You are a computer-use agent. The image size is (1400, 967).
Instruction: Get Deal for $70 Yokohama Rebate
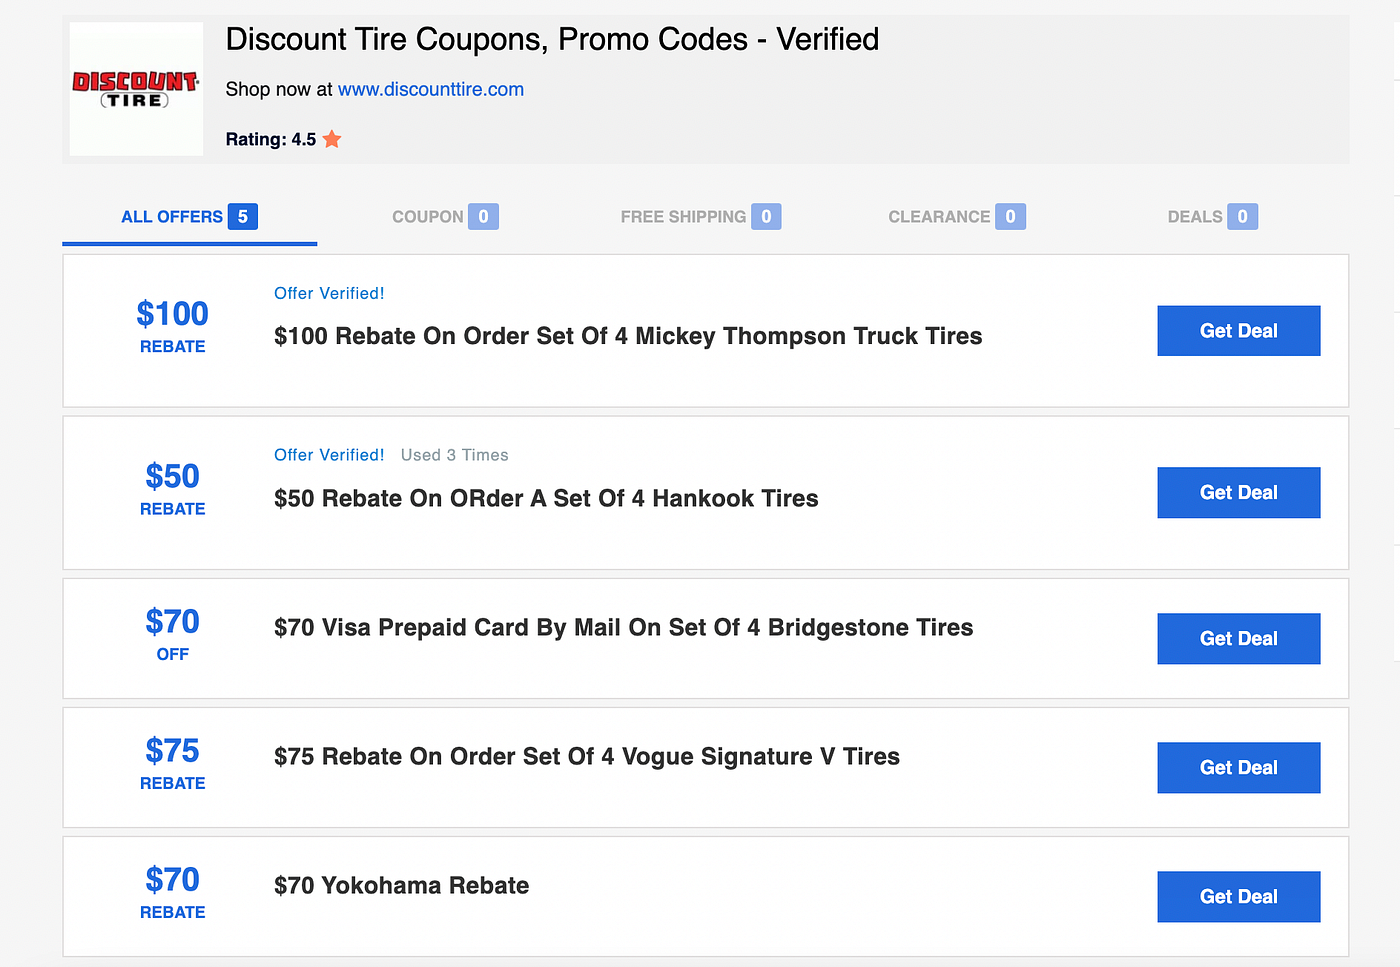[x=1239, y=897]
